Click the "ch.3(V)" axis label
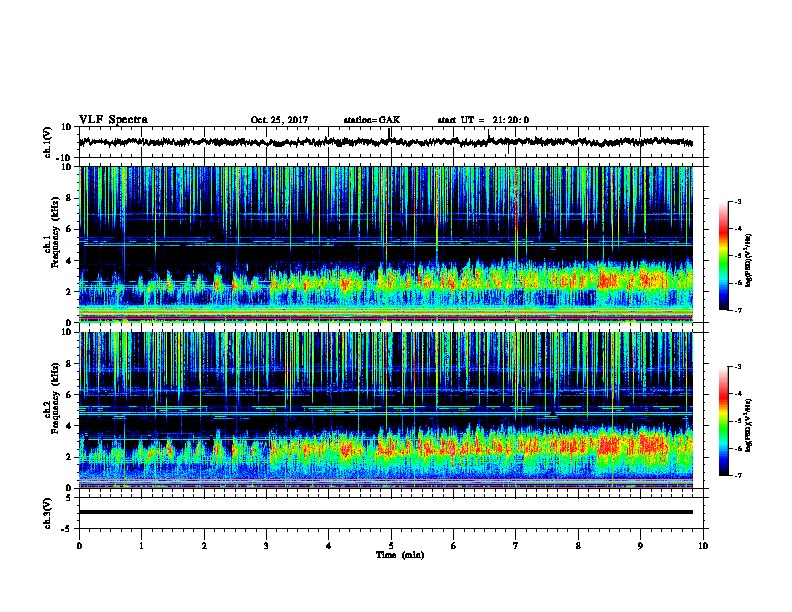The height and width of the screenshot is (612, 792). point(48,513)
